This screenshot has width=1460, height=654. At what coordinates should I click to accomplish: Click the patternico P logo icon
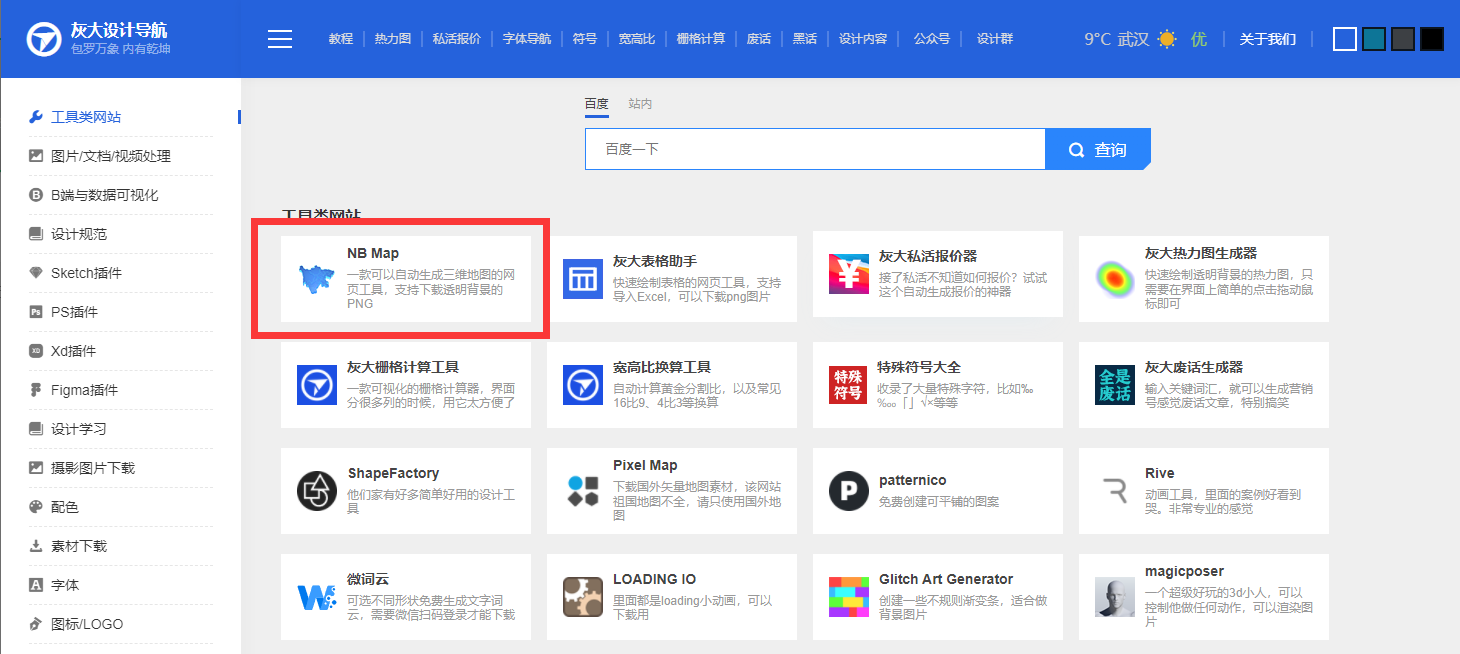pyautogui.click(x=849, y=491)
